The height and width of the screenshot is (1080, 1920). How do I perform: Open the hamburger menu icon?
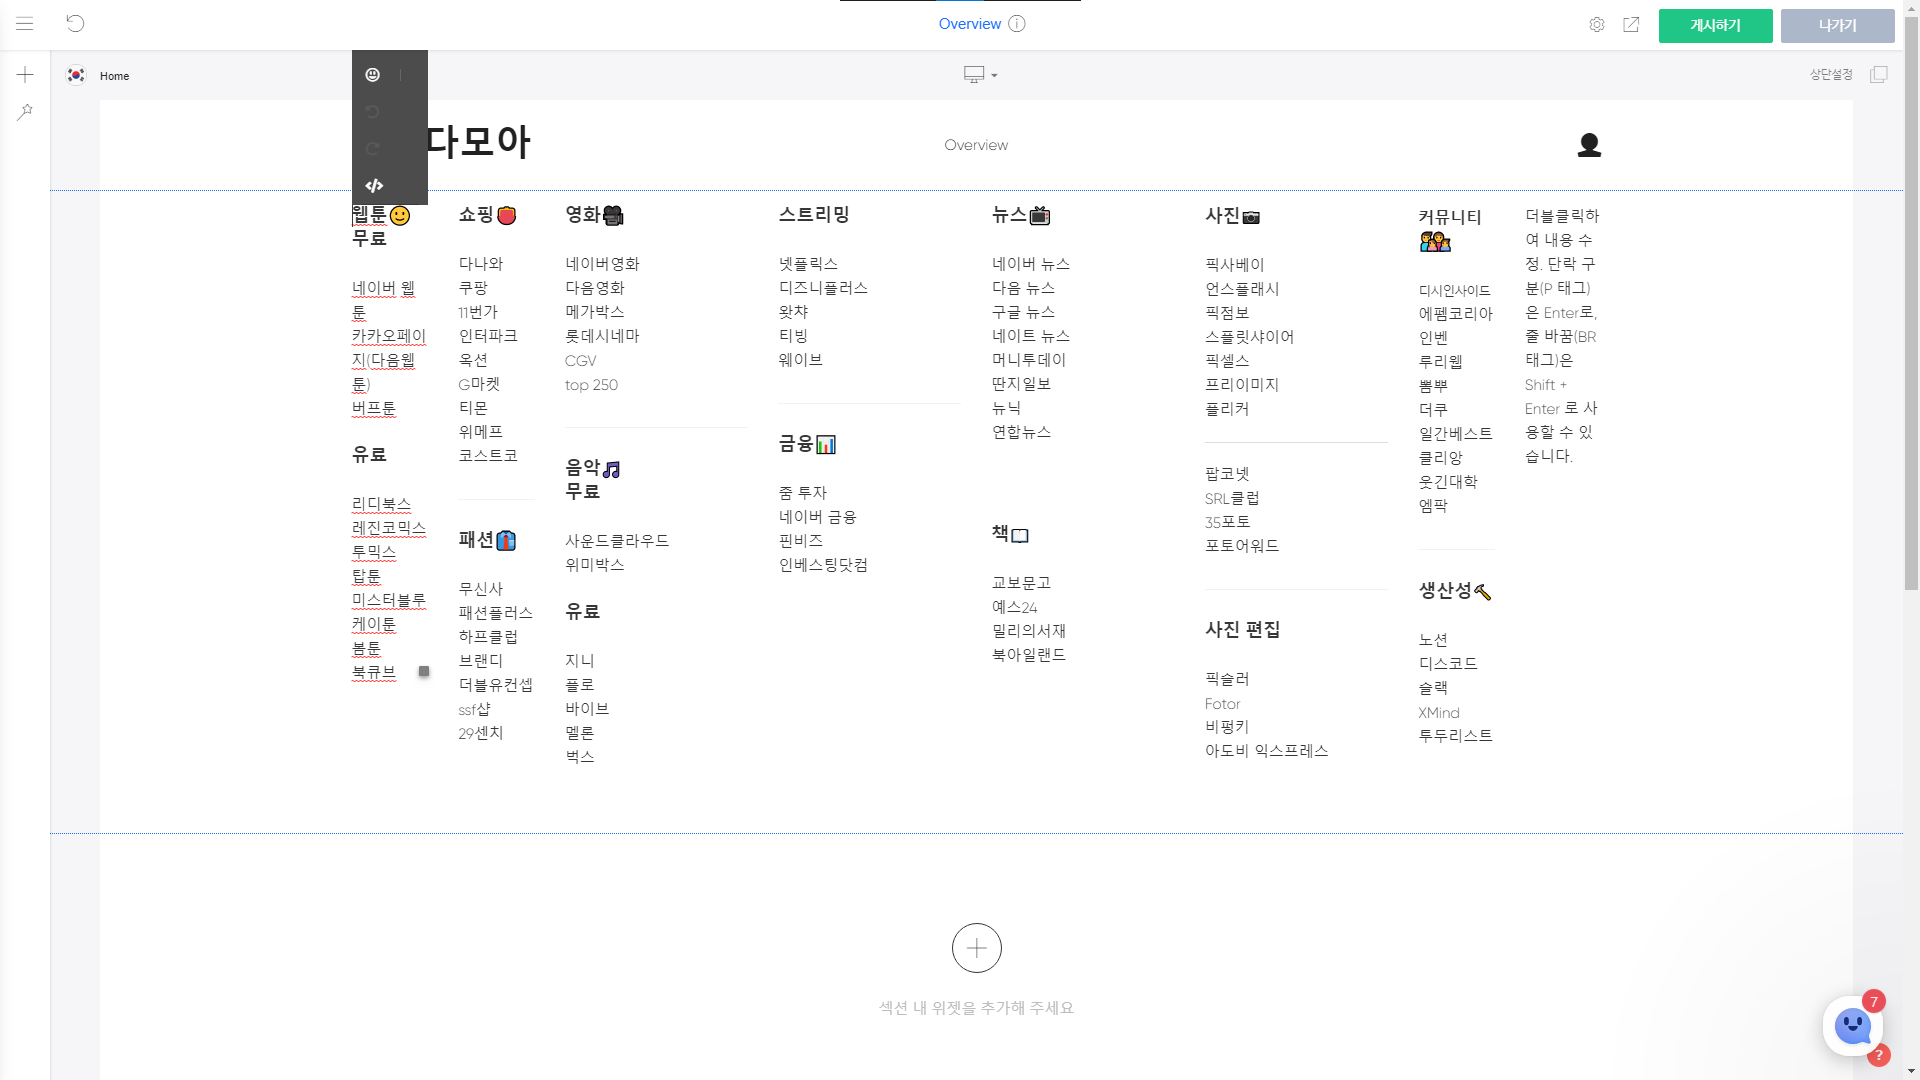coord(25,24)
